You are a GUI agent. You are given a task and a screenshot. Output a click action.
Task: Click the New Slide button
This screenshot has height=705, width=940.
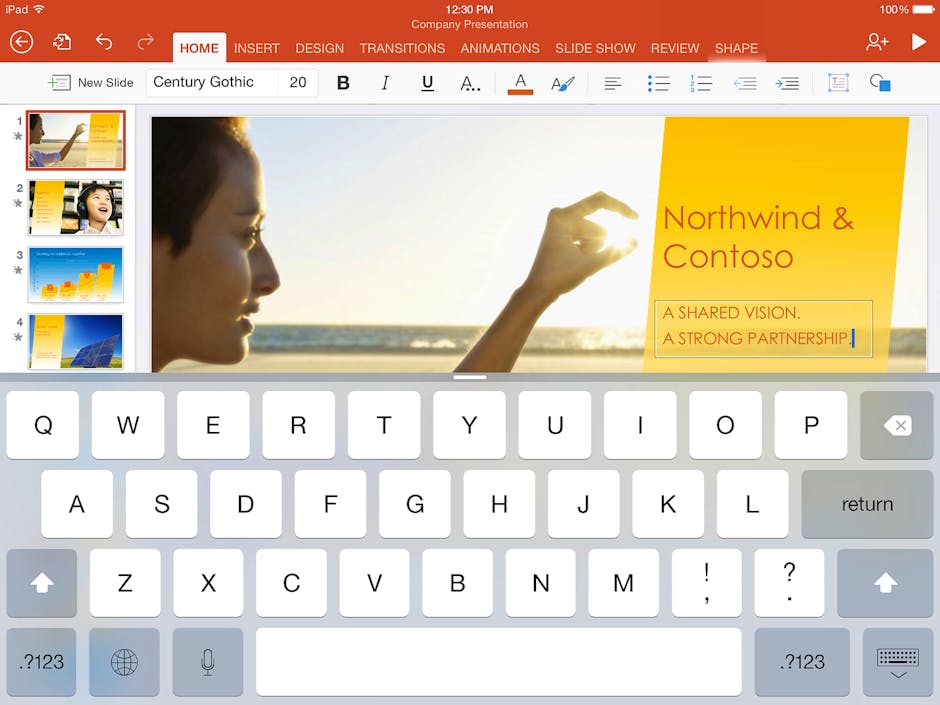tap(91, 83)
